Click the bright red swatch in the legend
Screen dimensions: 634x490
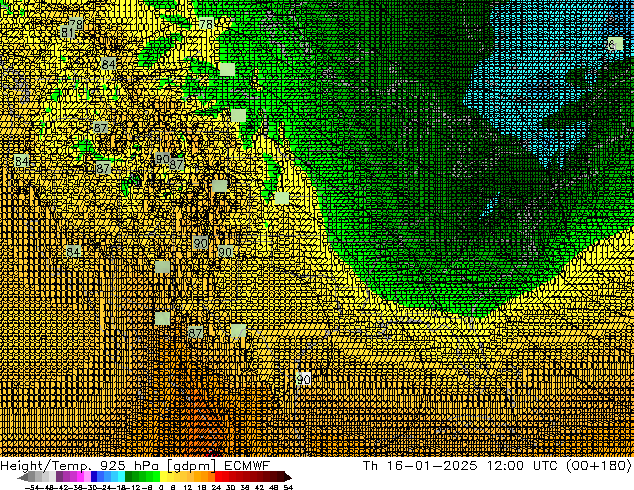click(218, 476)
